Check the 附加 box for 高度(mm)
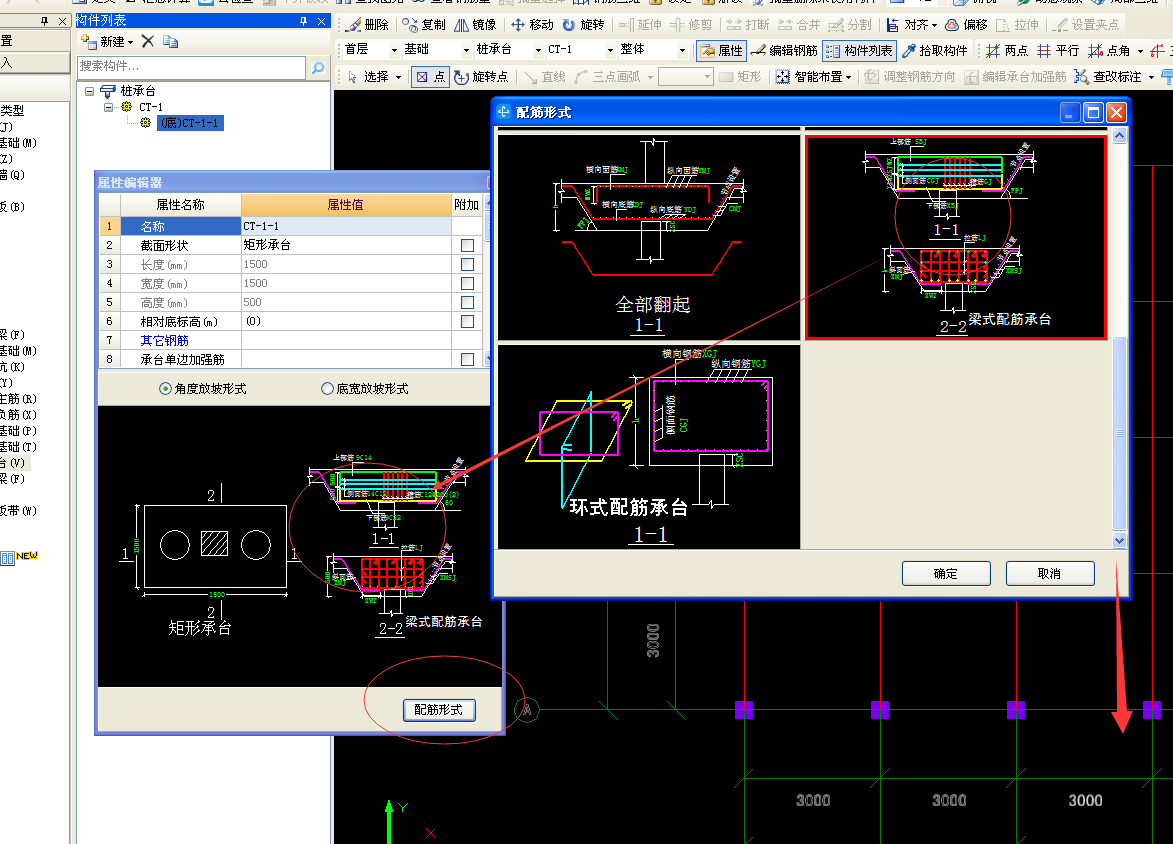The height and width of the screenshot is (844, 1173). 468,302
